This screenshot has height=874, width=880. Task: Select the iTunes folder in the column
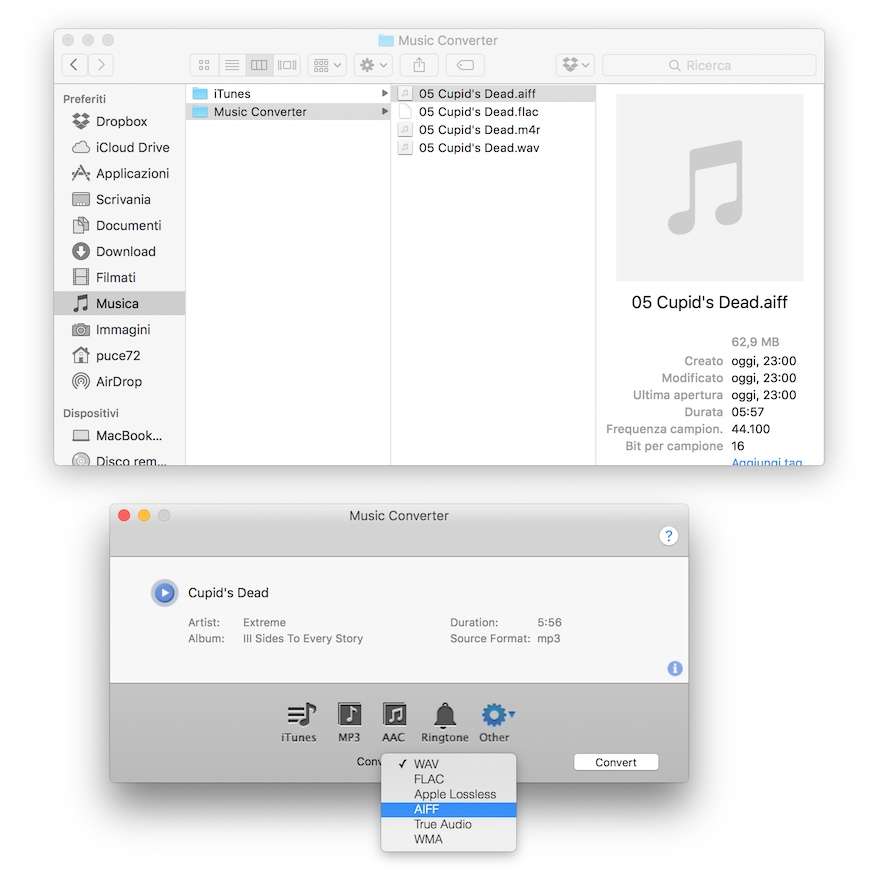click(x=288, y=94)
